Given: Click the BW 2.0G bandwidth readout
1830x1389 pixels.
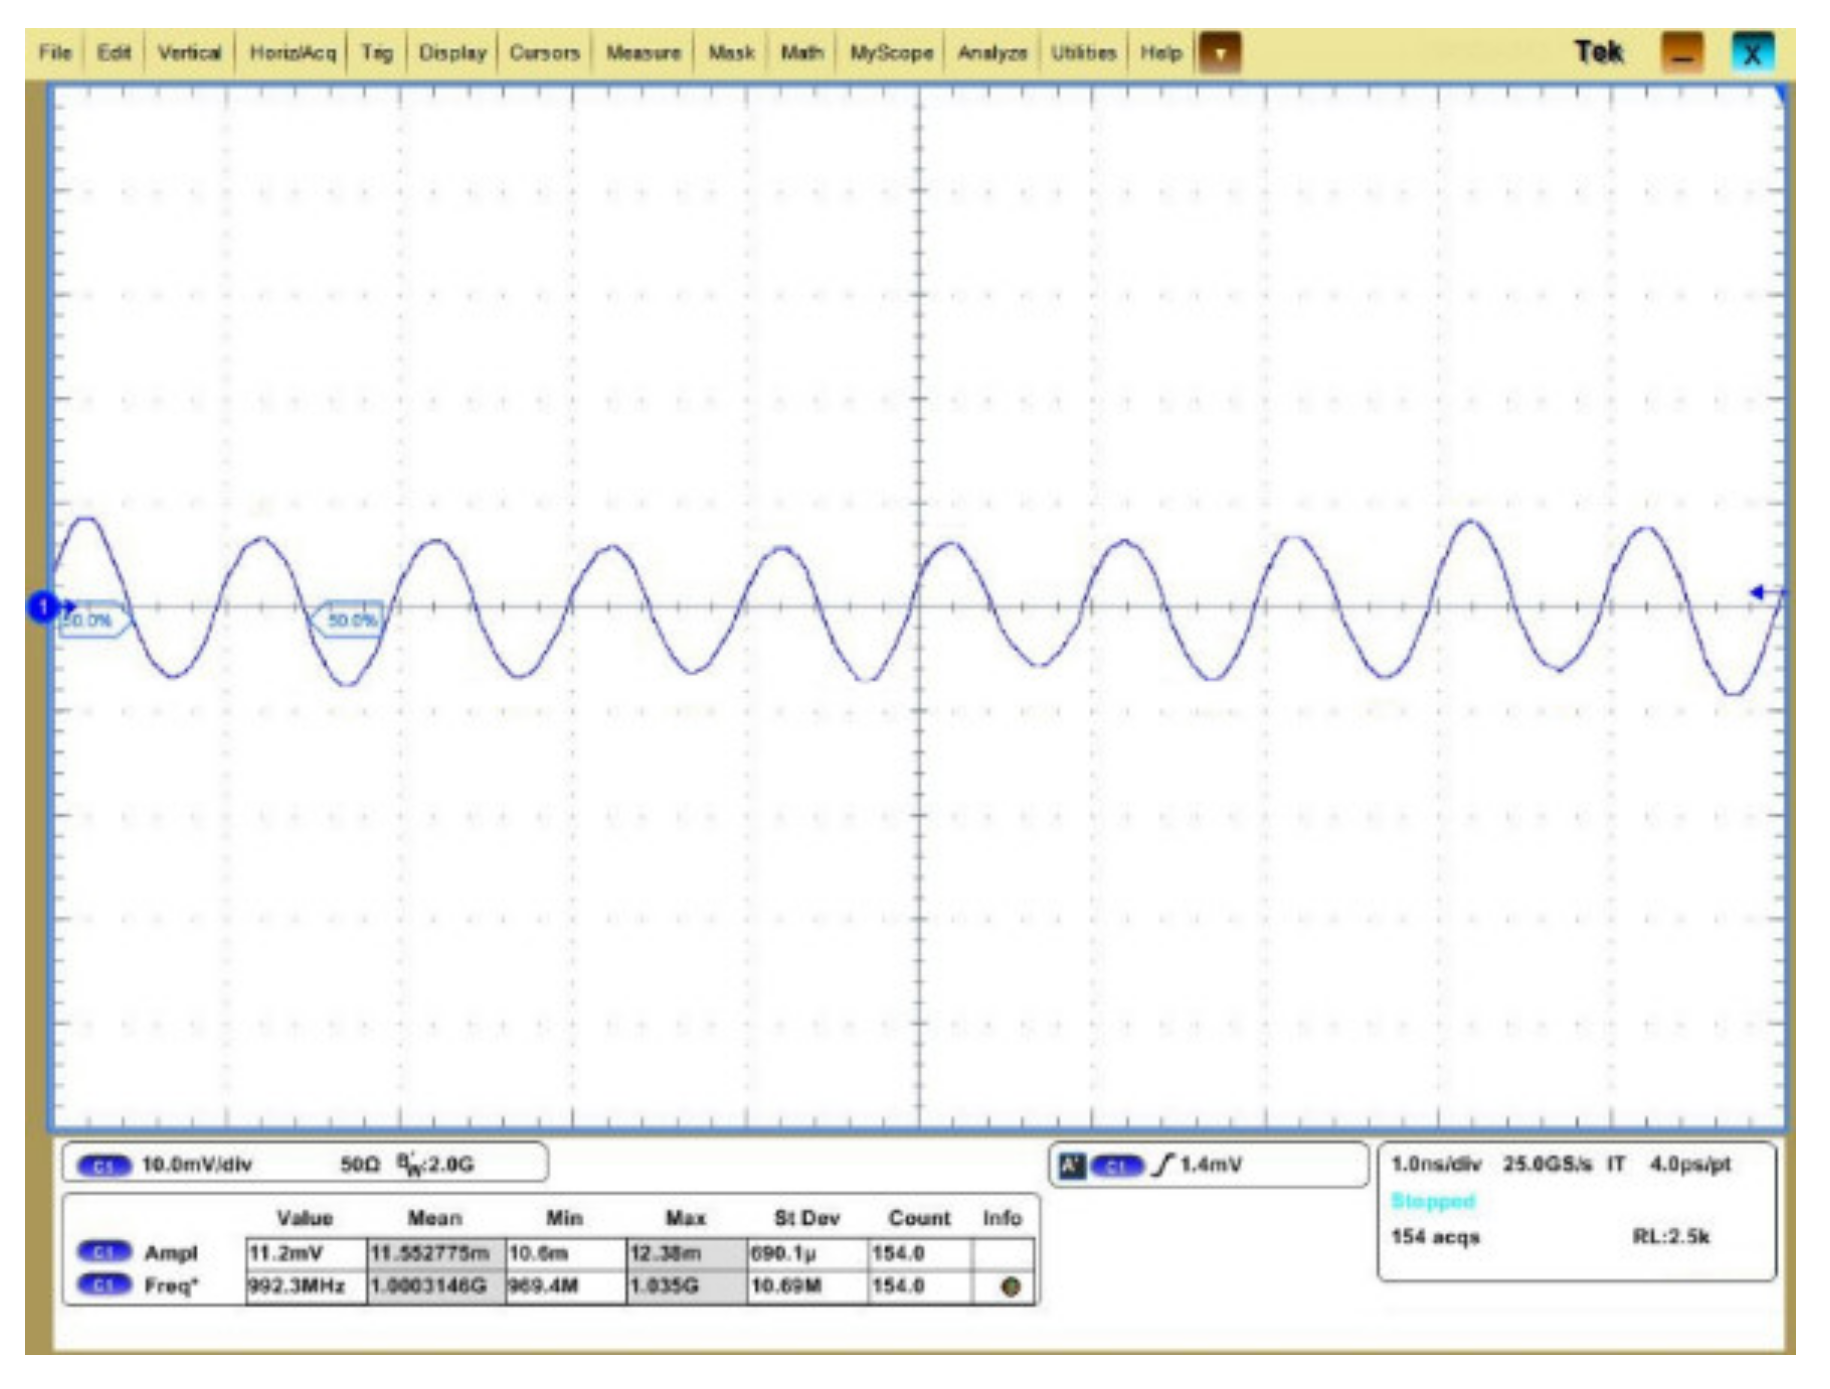Looking at the screenshot, I should pyautogui.click(x=436, y=1165).
